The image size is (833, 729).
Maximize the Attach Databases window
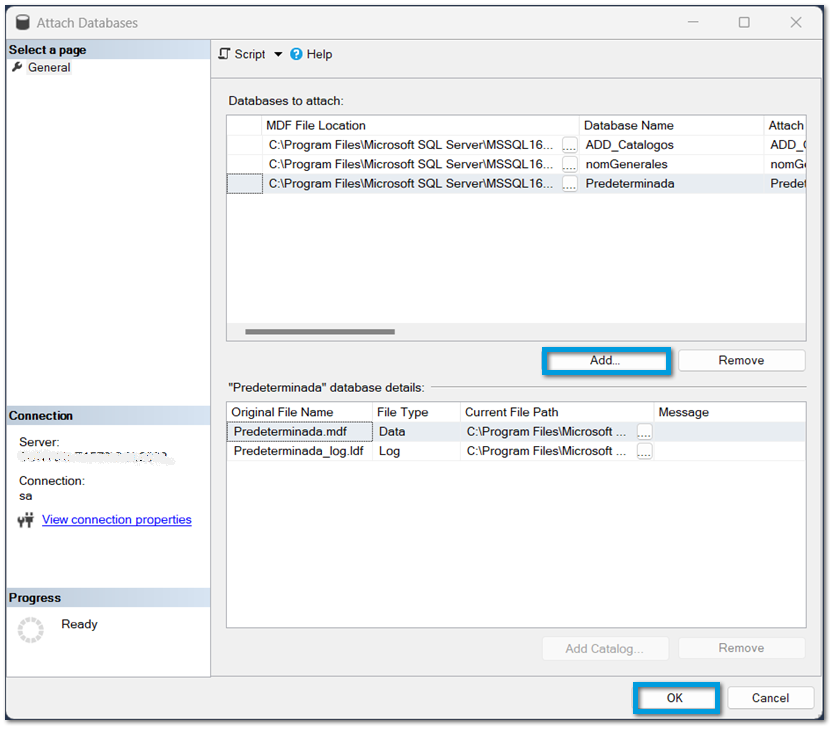coord(744,22)
